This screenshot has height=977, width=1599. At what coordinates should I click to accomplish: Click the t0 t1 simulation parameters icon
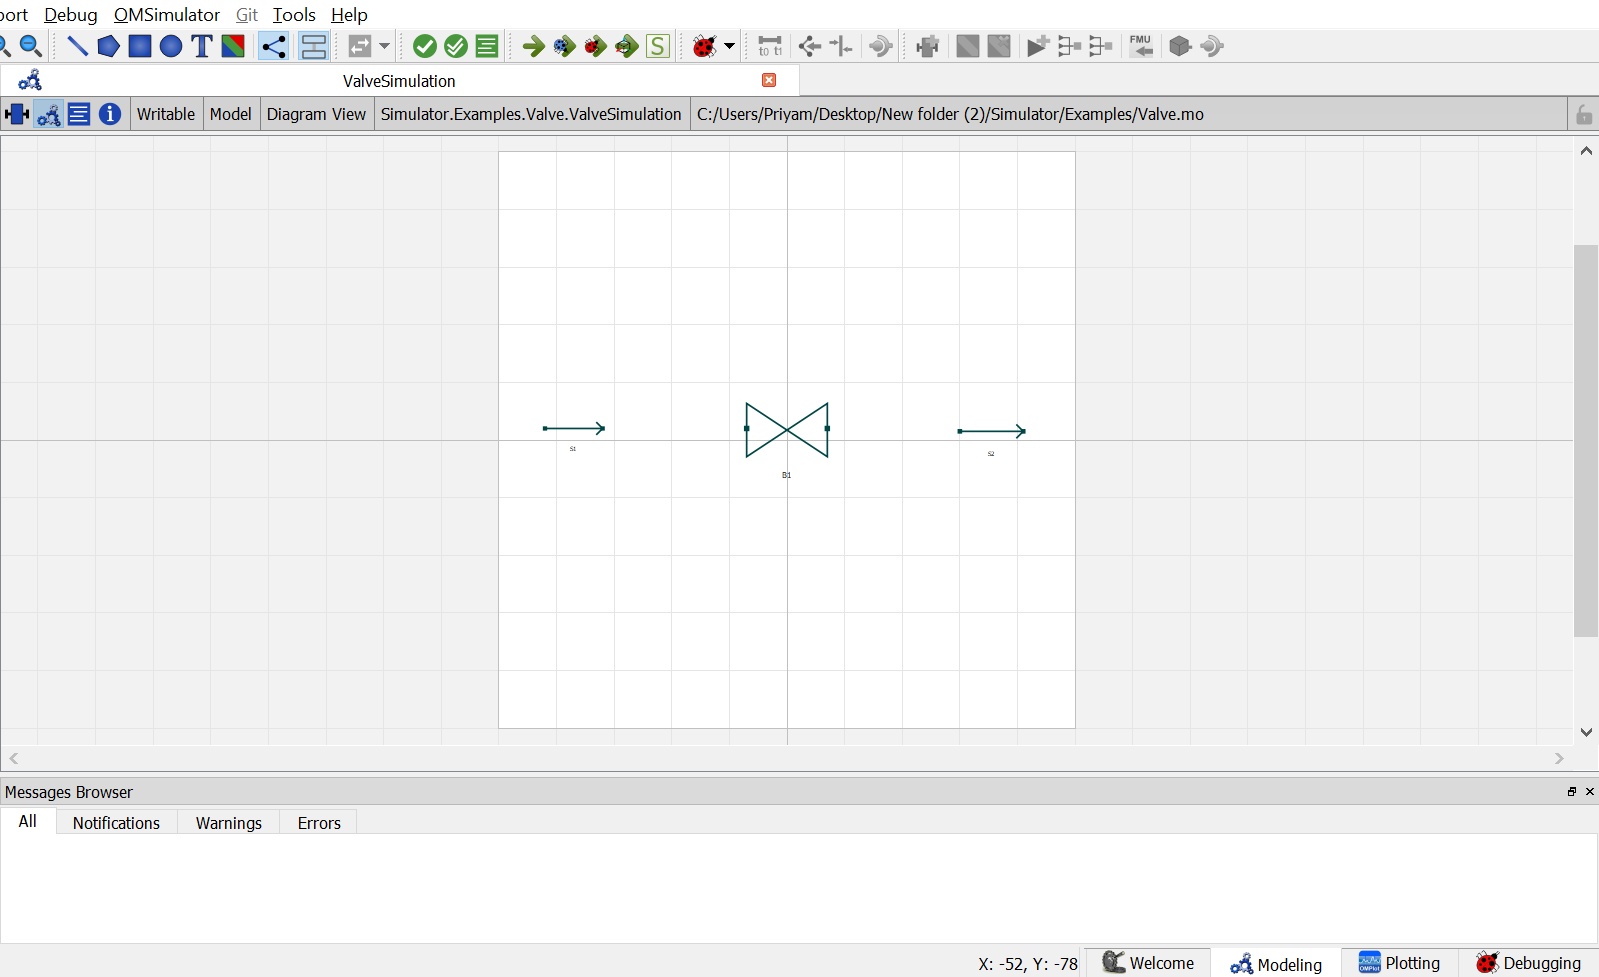click(x=770, y=46)
